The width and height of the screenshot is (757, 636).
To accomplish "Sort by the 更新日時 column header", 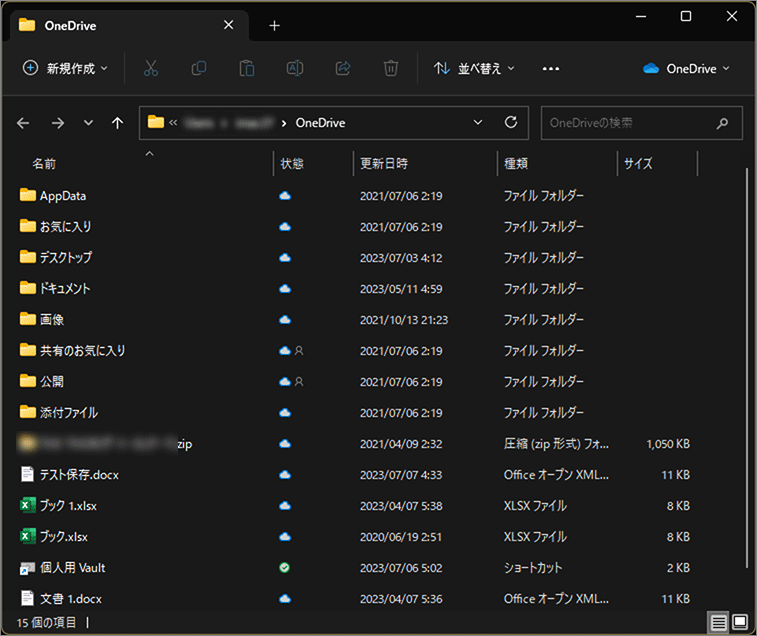I will 384,164.
